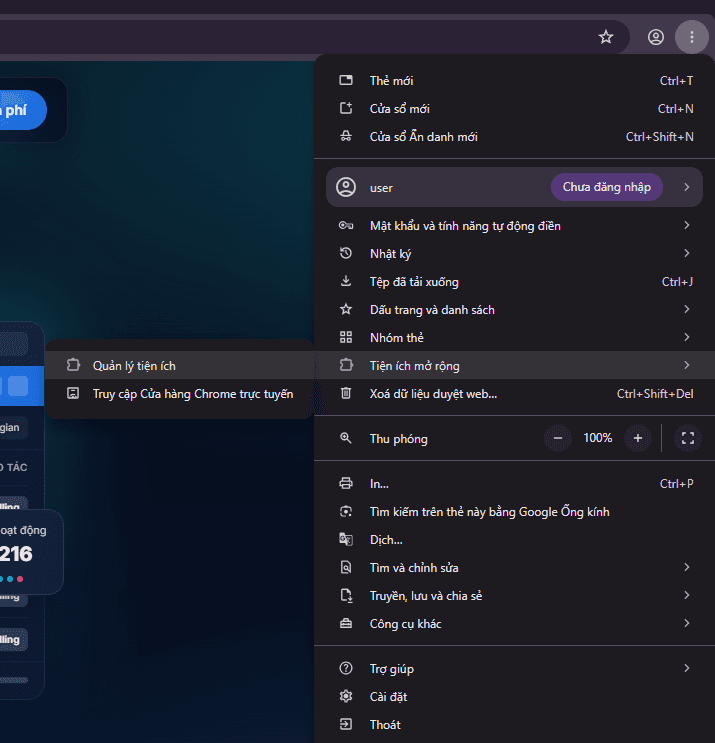The height and width of the screenshot is (743, 715).
Task: Open Tệp đã tải xuống
Action: pos(515,281)
